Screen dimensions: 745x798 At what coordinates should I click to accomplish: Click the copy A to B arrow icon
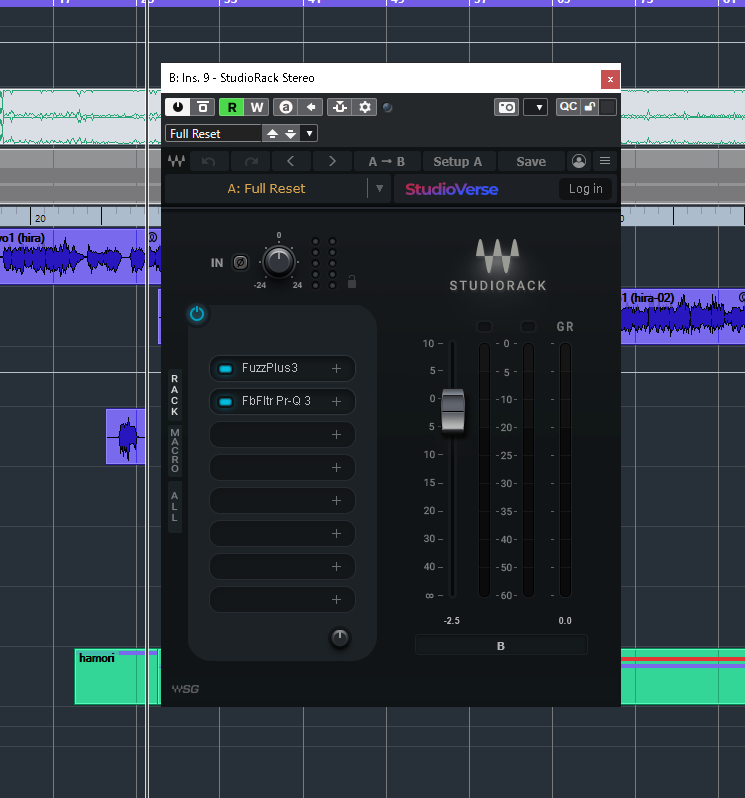[311, 107]
